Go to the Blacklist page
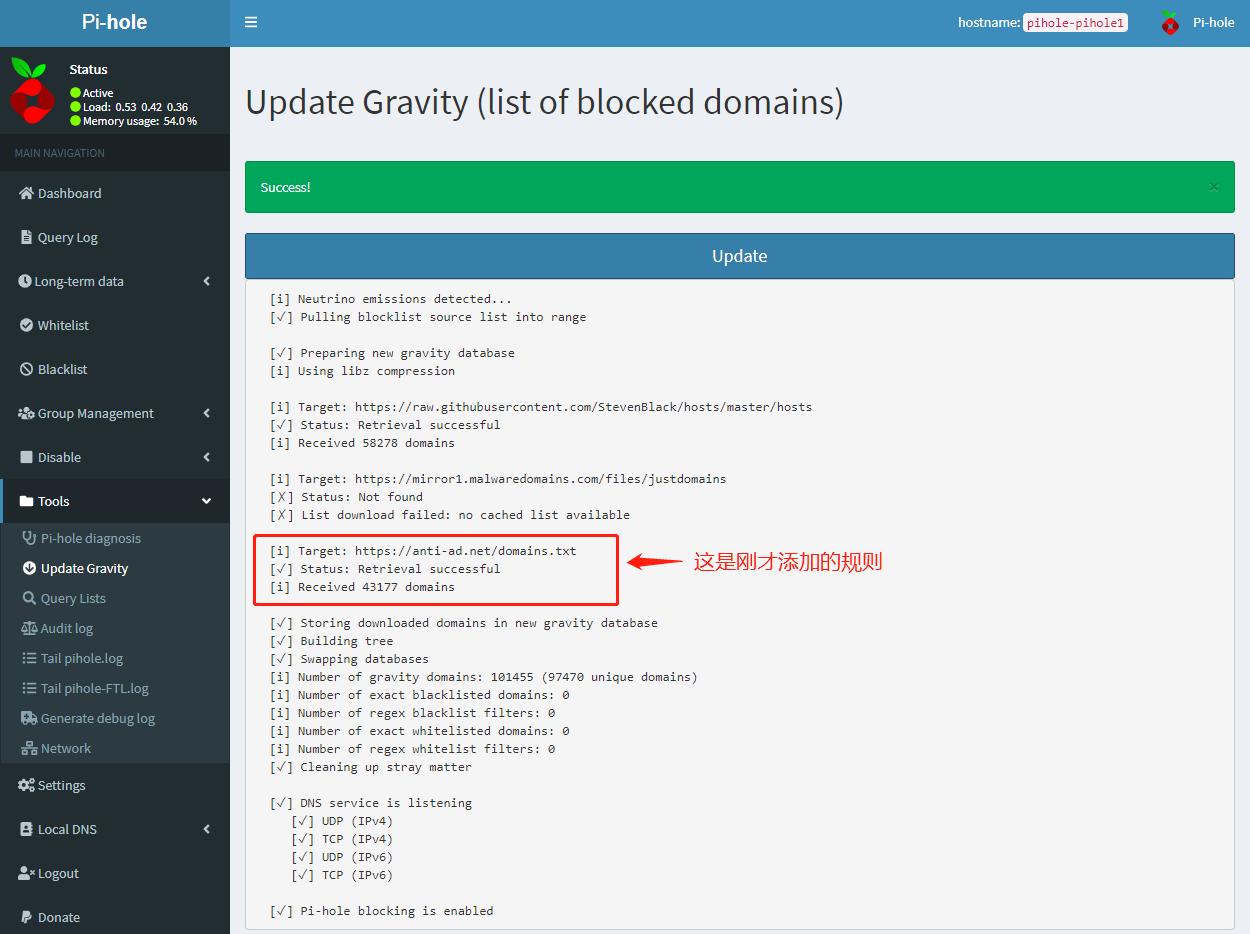The width and height of the screenshot is (1250, 934). click(115, 369)
